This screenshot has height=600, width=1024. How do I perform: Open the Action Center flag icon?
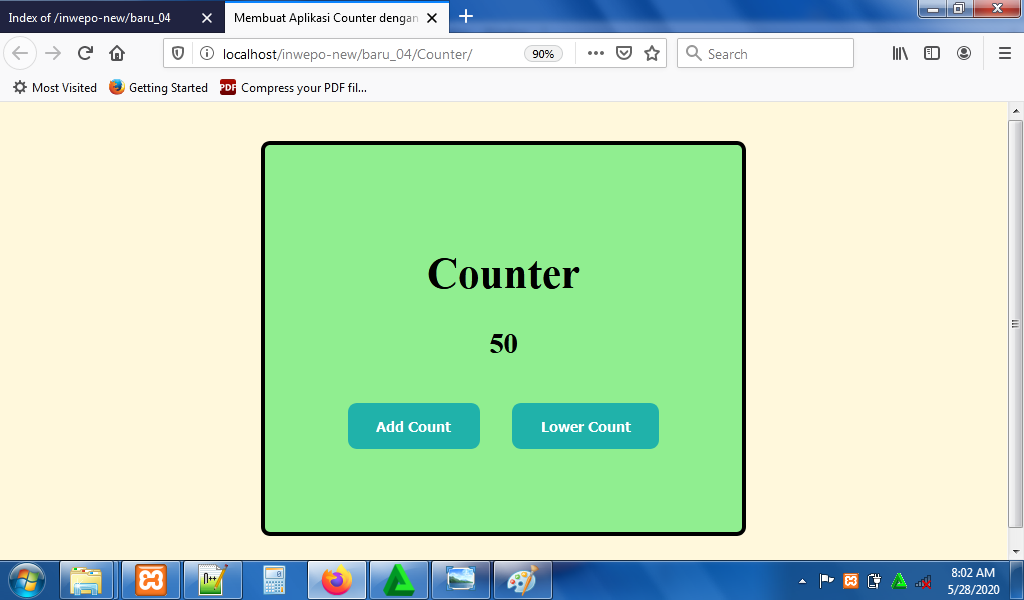coord(826,580)
